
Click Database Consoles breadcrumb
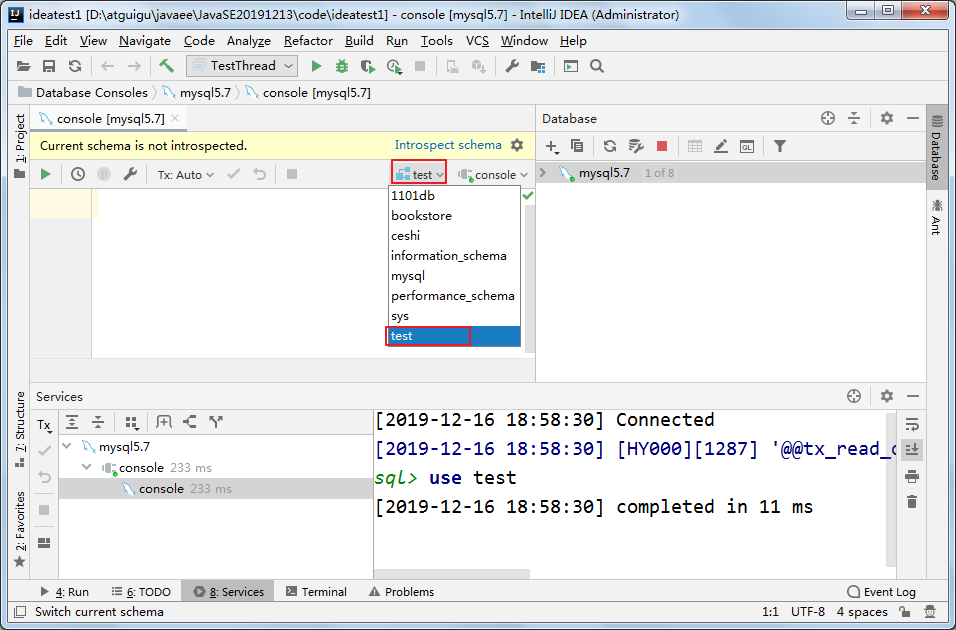point(84,93)
